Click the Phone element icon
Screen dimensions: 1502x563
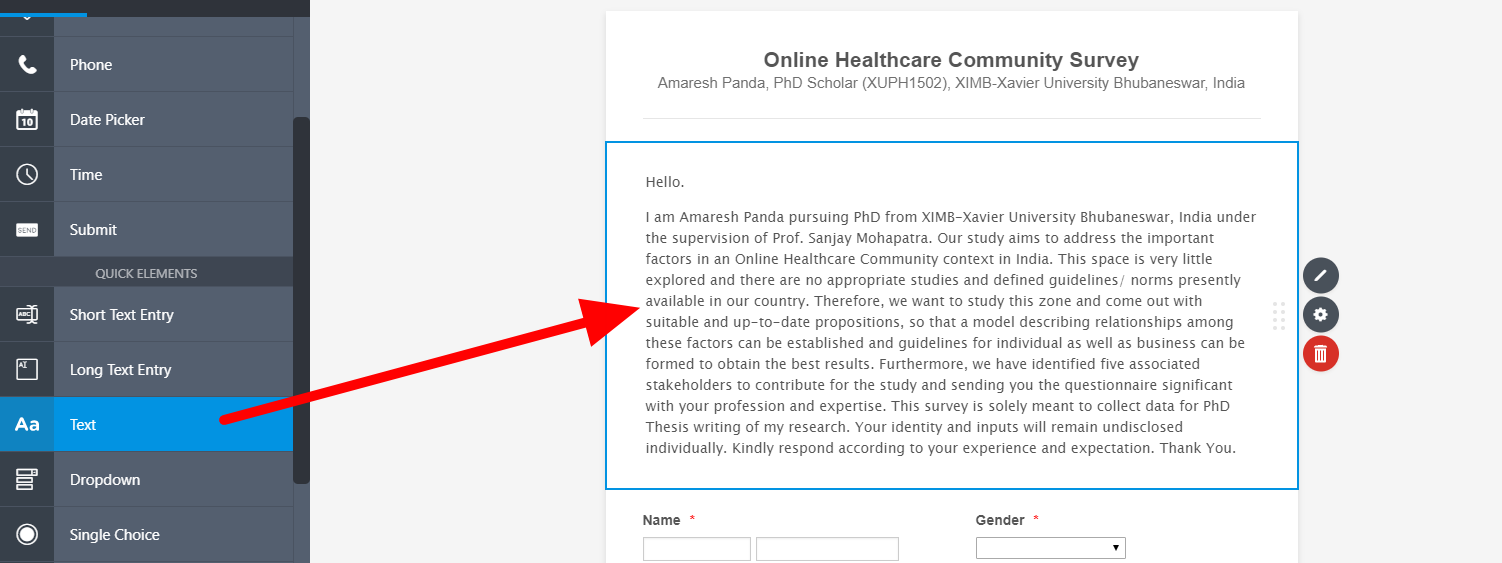tap(27, 65)
